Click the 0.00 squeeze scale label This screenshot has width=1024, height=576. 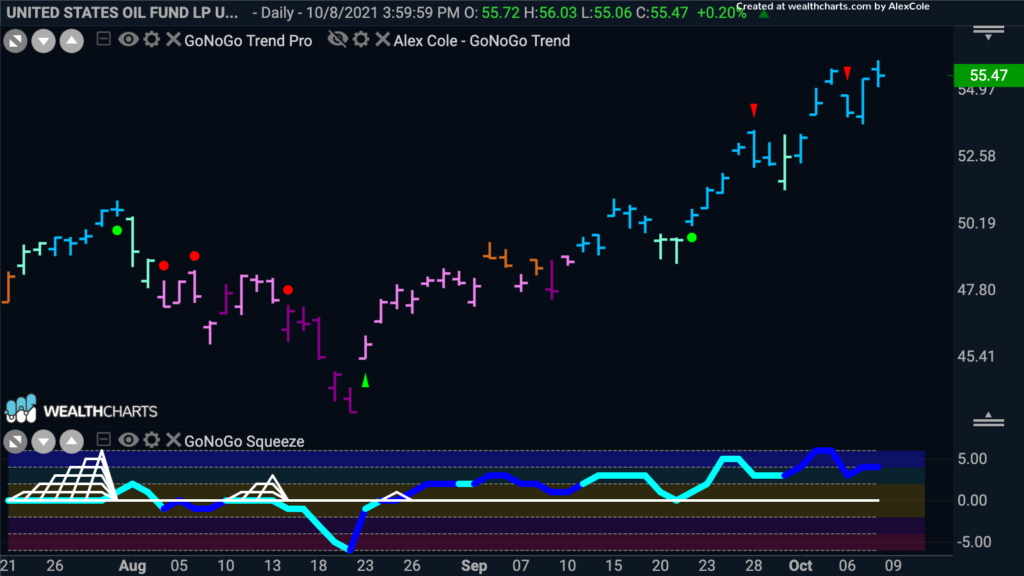click(972, 501)
